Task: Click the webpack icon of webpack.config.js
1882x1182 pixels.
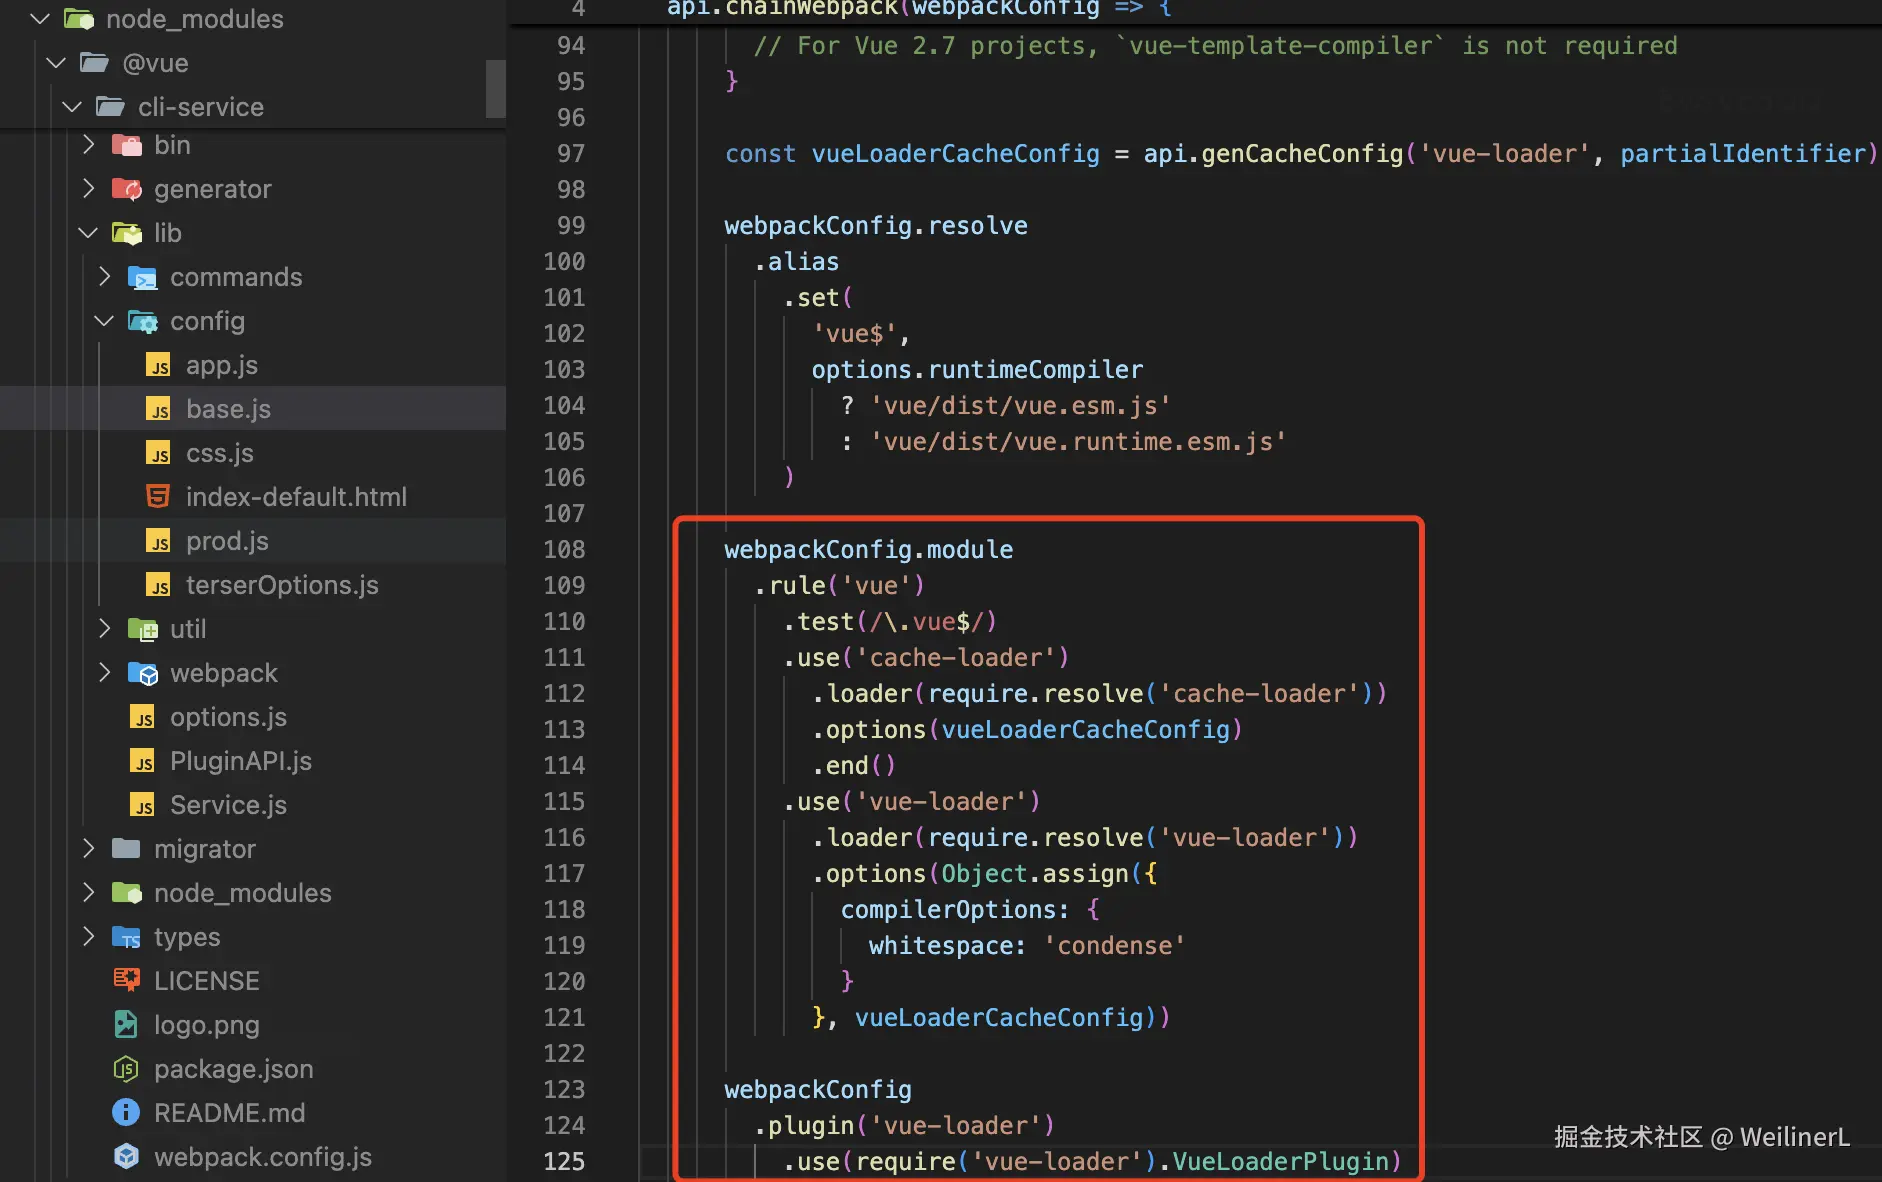Action: (x=126, y=1157)
